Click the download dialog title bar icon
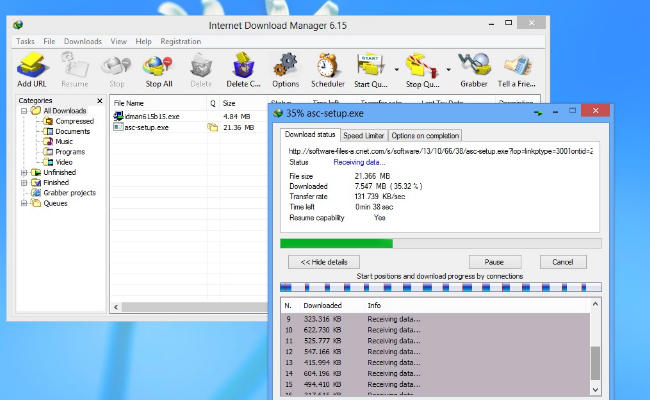The image size is (650, 400). [278, 113]
